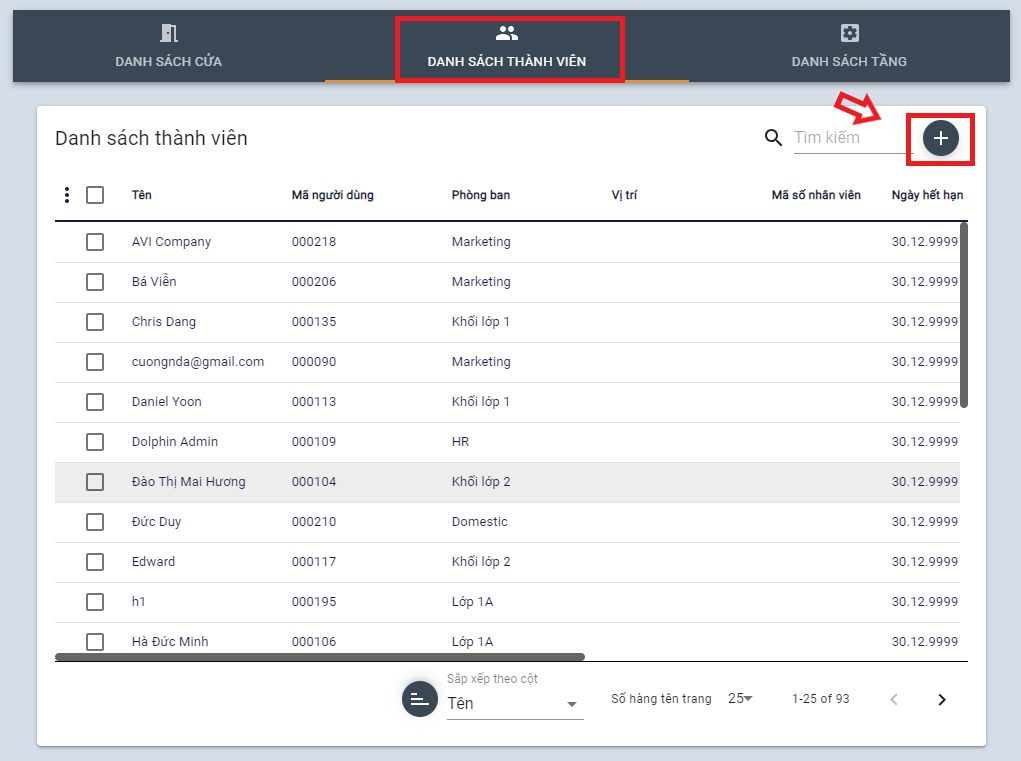1021x761 pixels.
Task: Open the Sắp xếp theo cột dropdown
Action: 512,704
